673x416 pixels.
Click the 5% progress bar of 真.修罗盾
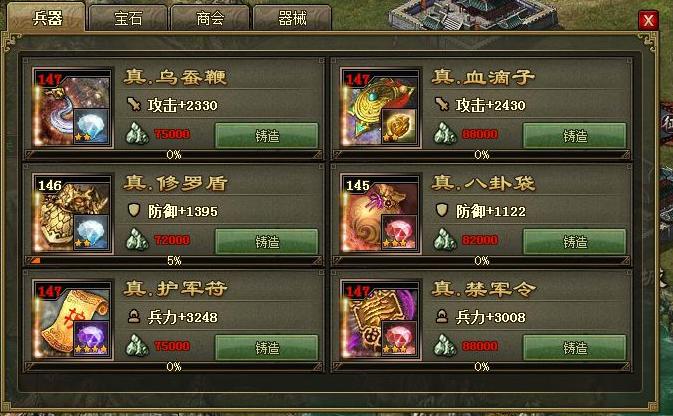173,261
